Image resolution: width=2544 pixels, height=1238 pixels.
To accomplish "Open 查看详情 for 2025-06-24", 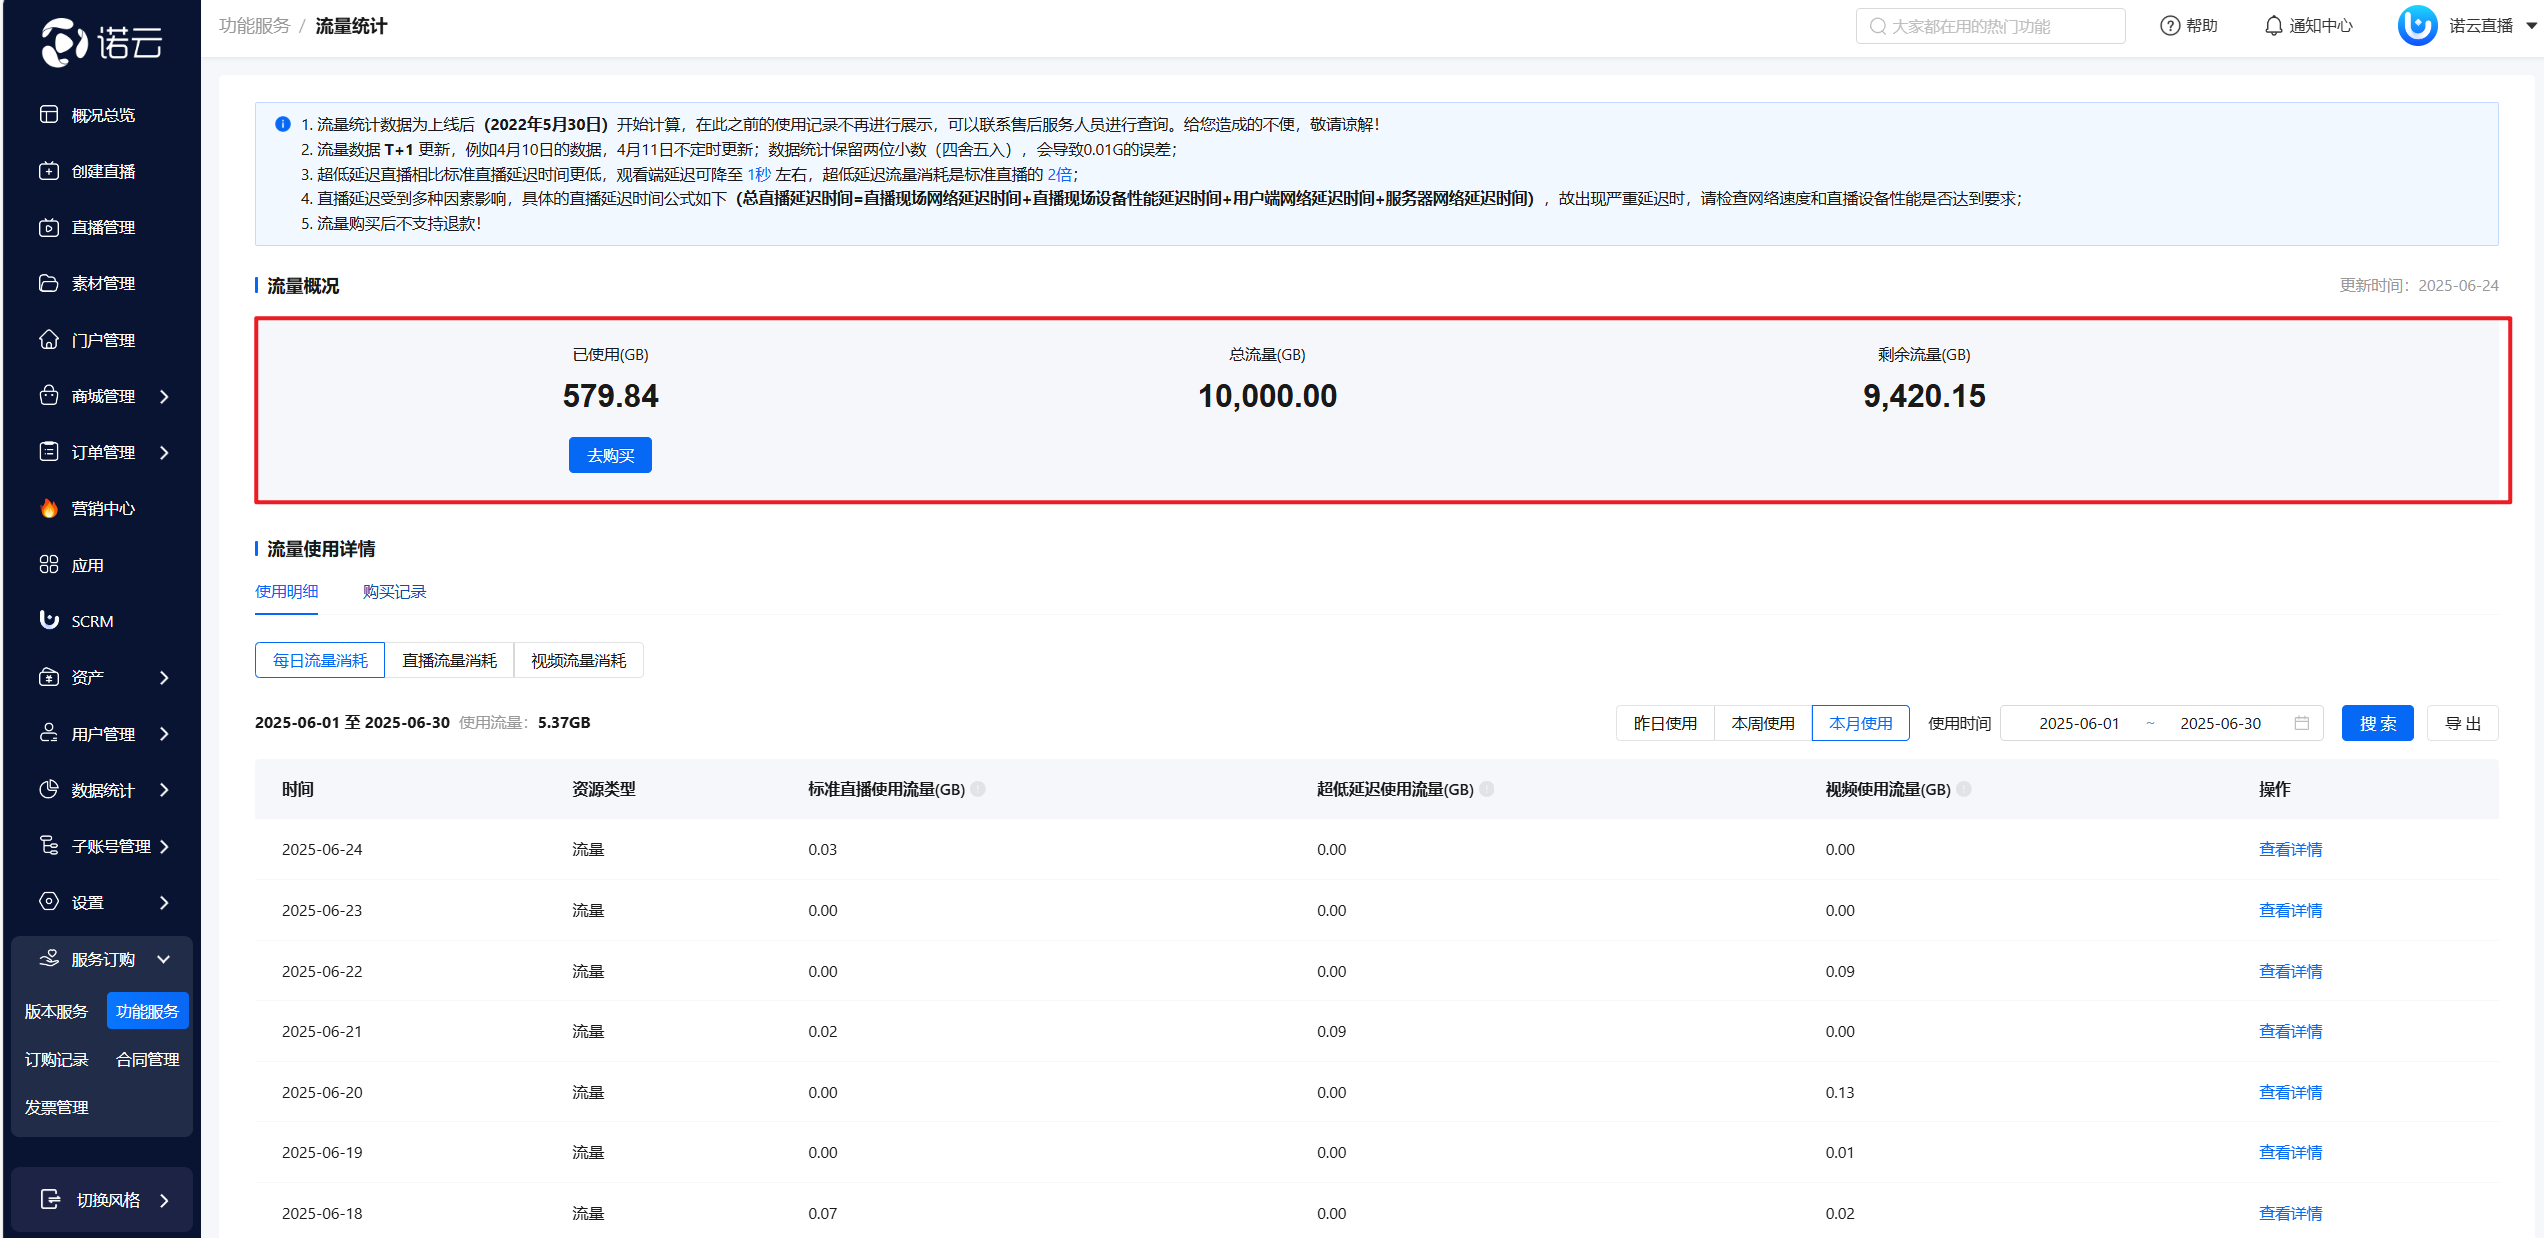I will (x=2289, y=849).
